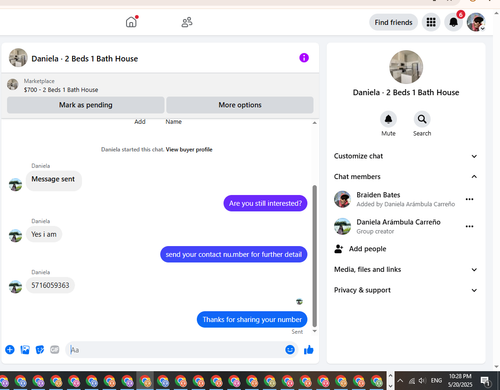Open more actions plus icon in composer
This screenshot has height=390, width=500.
point(10,350)
